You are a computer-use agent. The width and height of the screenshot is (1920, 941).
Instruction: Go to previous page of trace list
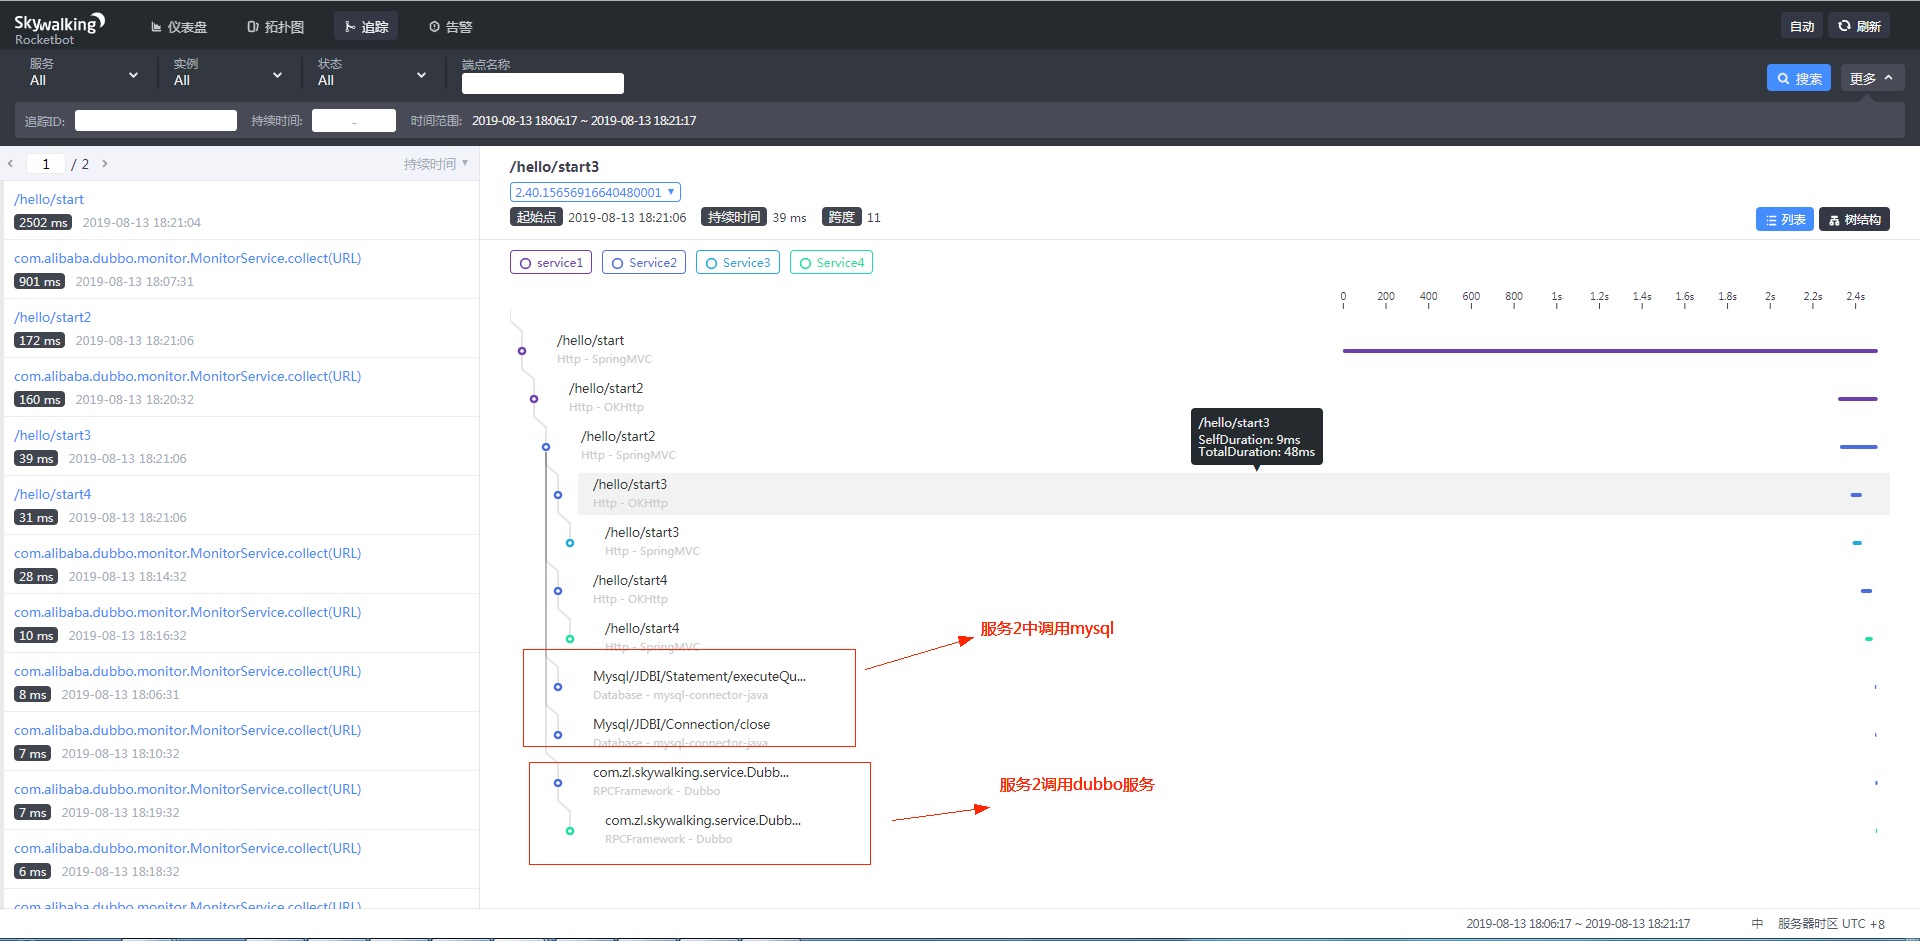tap(11, 164)
